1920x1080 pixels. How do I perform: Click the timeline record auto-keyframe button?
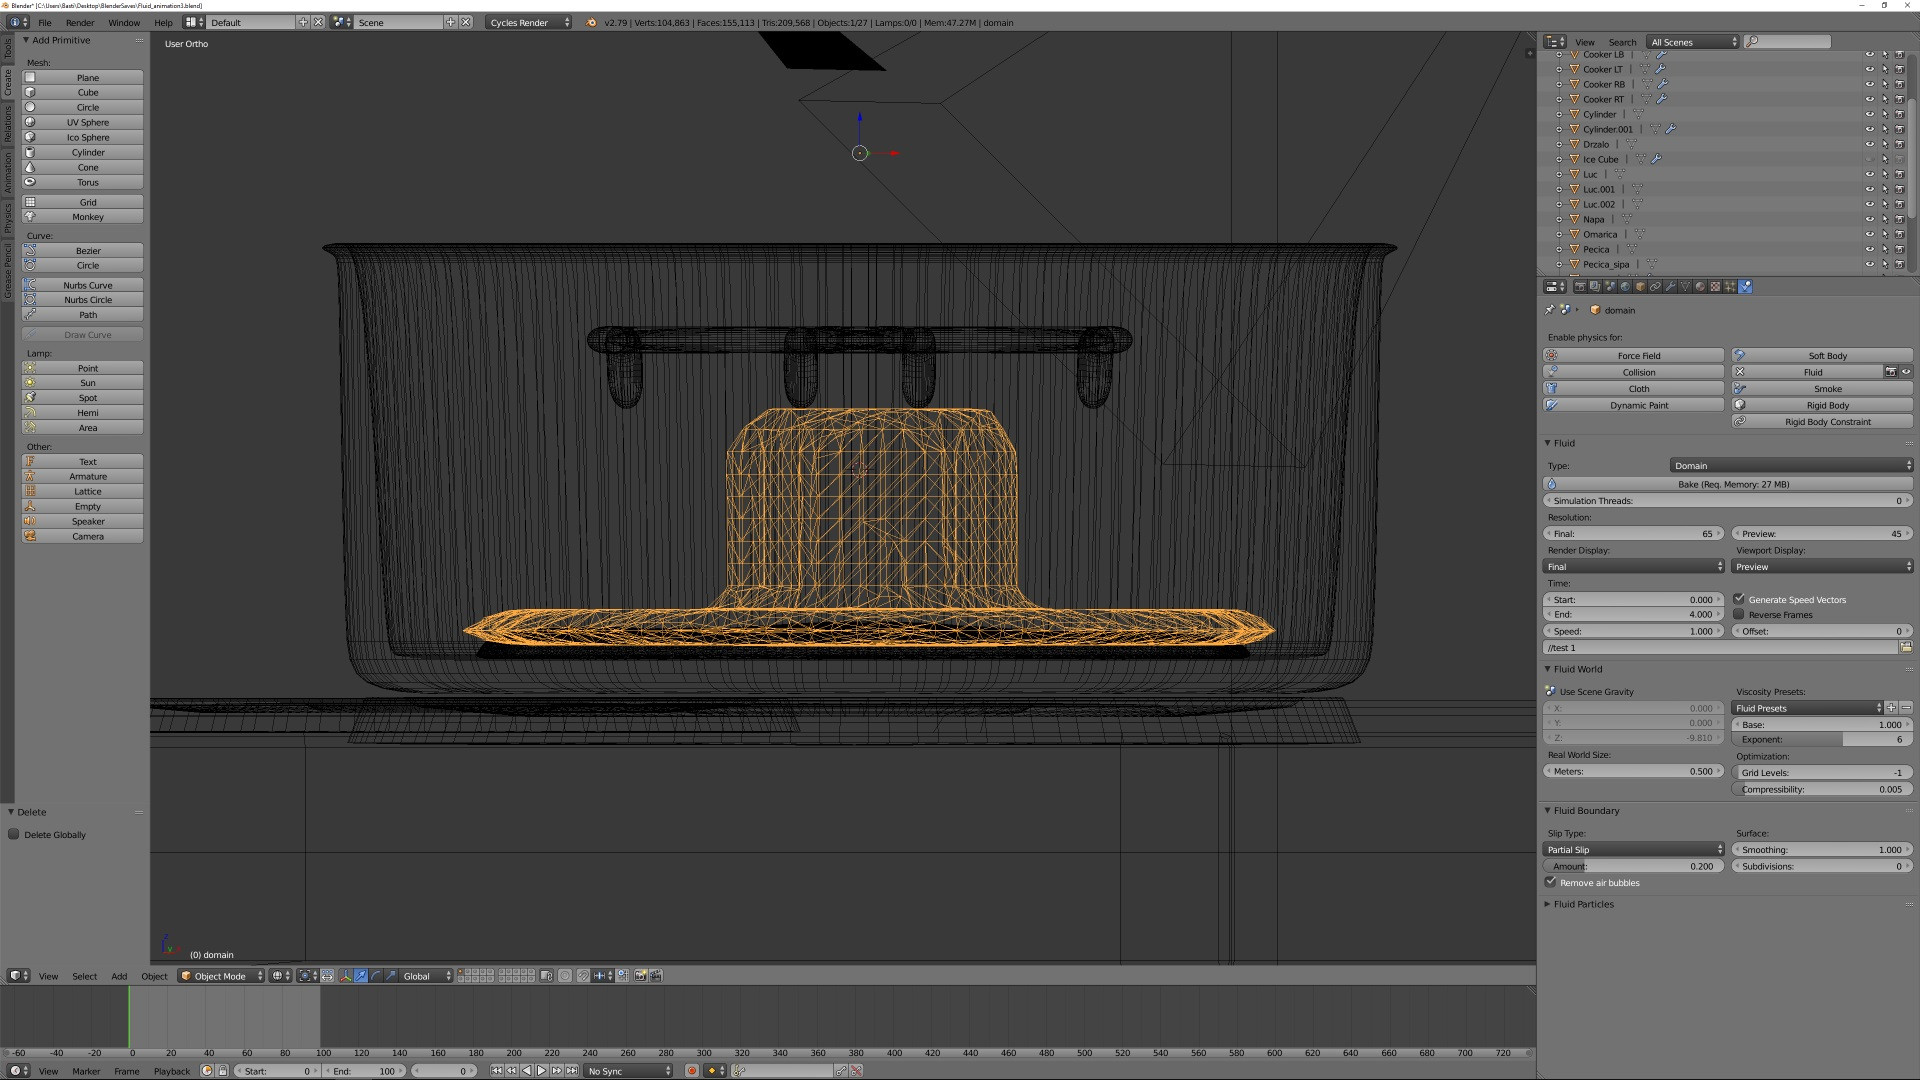(691, 1071)
